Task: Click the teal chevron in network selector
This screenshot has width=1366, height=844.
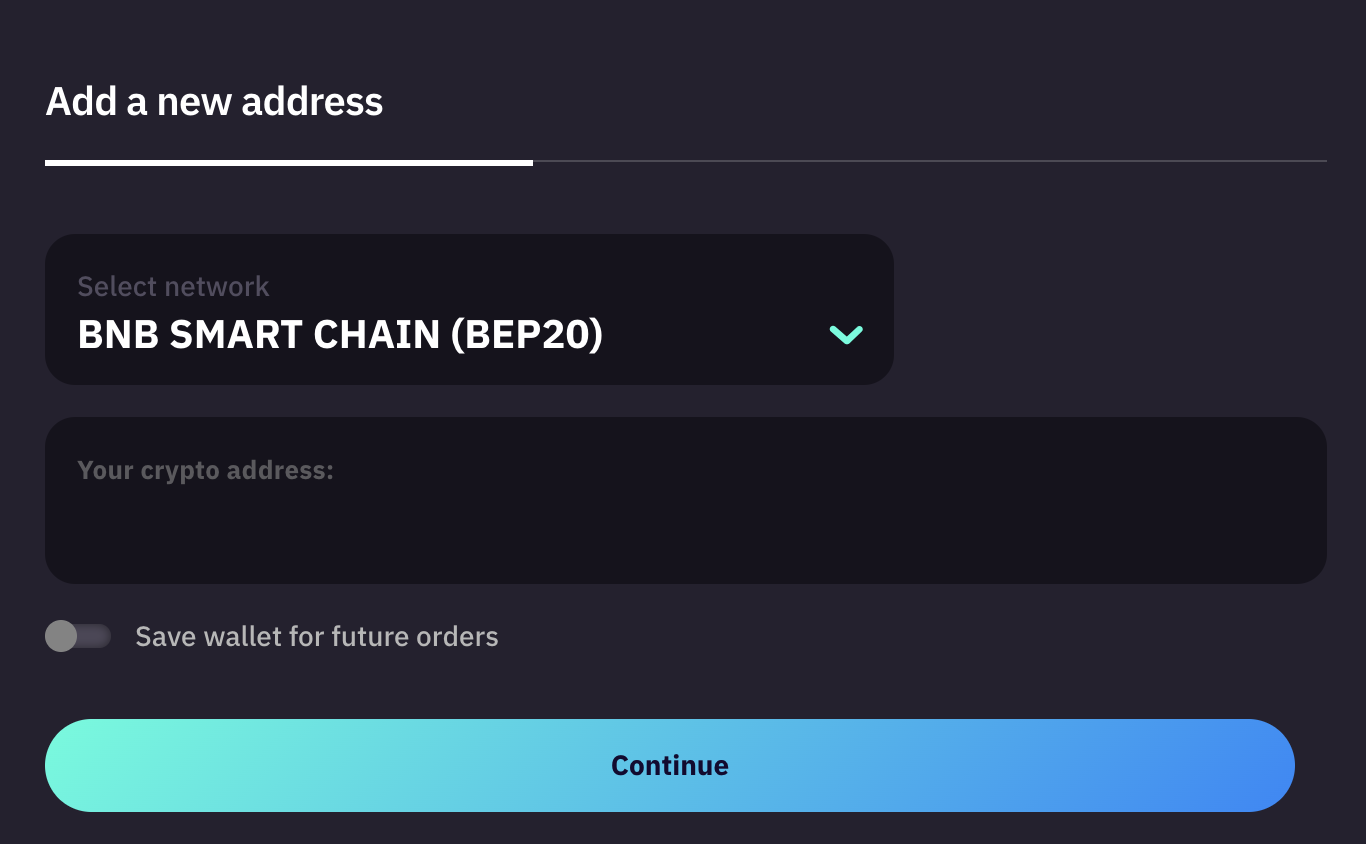Action: (846, 335)
